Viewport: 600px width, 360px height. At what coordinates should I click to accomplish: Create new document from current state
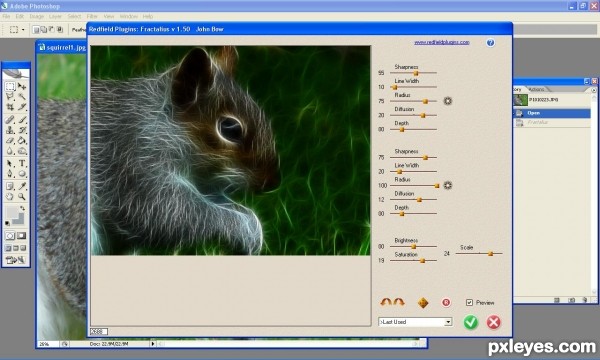pyautogui.click(x=557, y=300)
